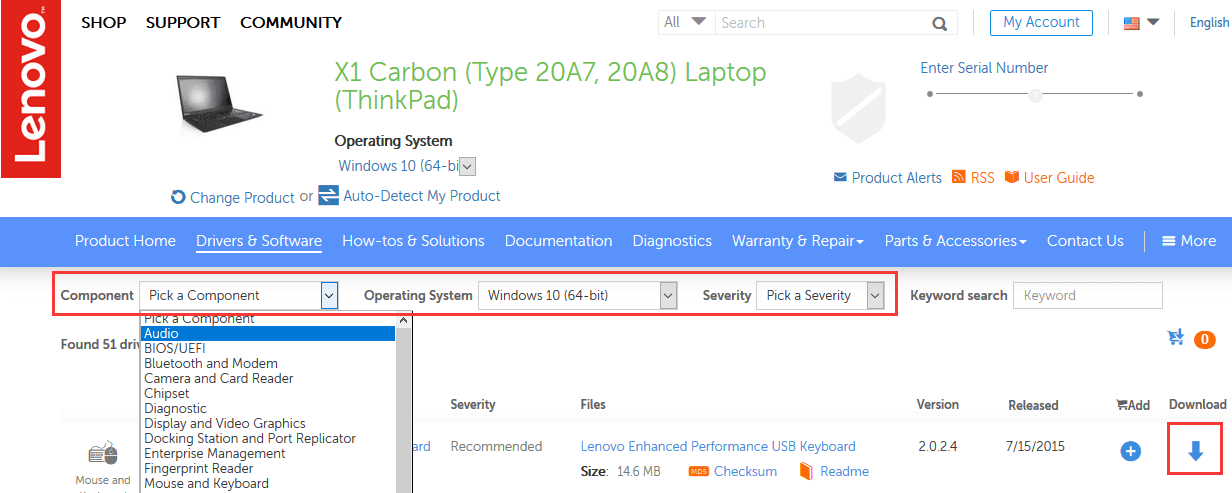The width and height of the screenshot is (1232, 493).
Task: Open the search category All dropdown
Action: [x=685, y=22]
